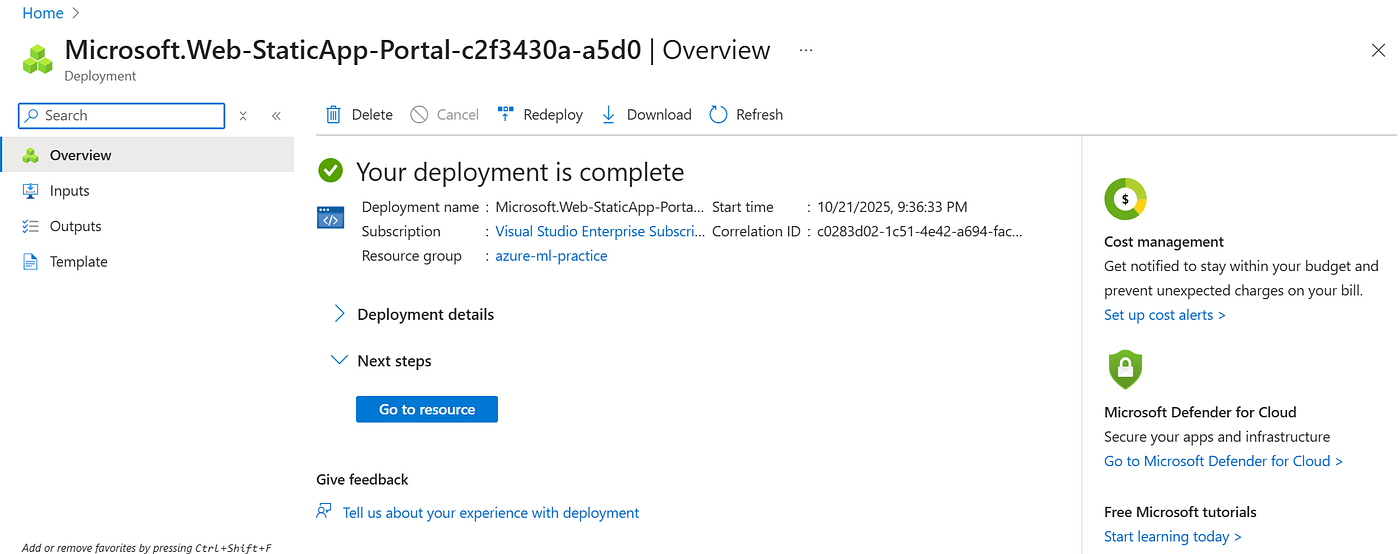Click the Redeploy icon in toolbar
This screenshot has width=1400, height=554.
[506, 114]
